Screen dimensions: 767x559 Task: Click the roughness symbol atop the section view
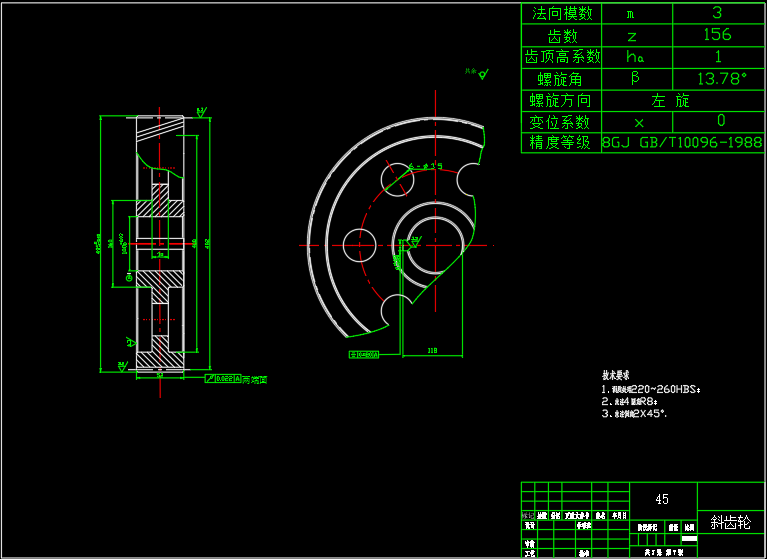pyautogui.click(x=201, y=111)
